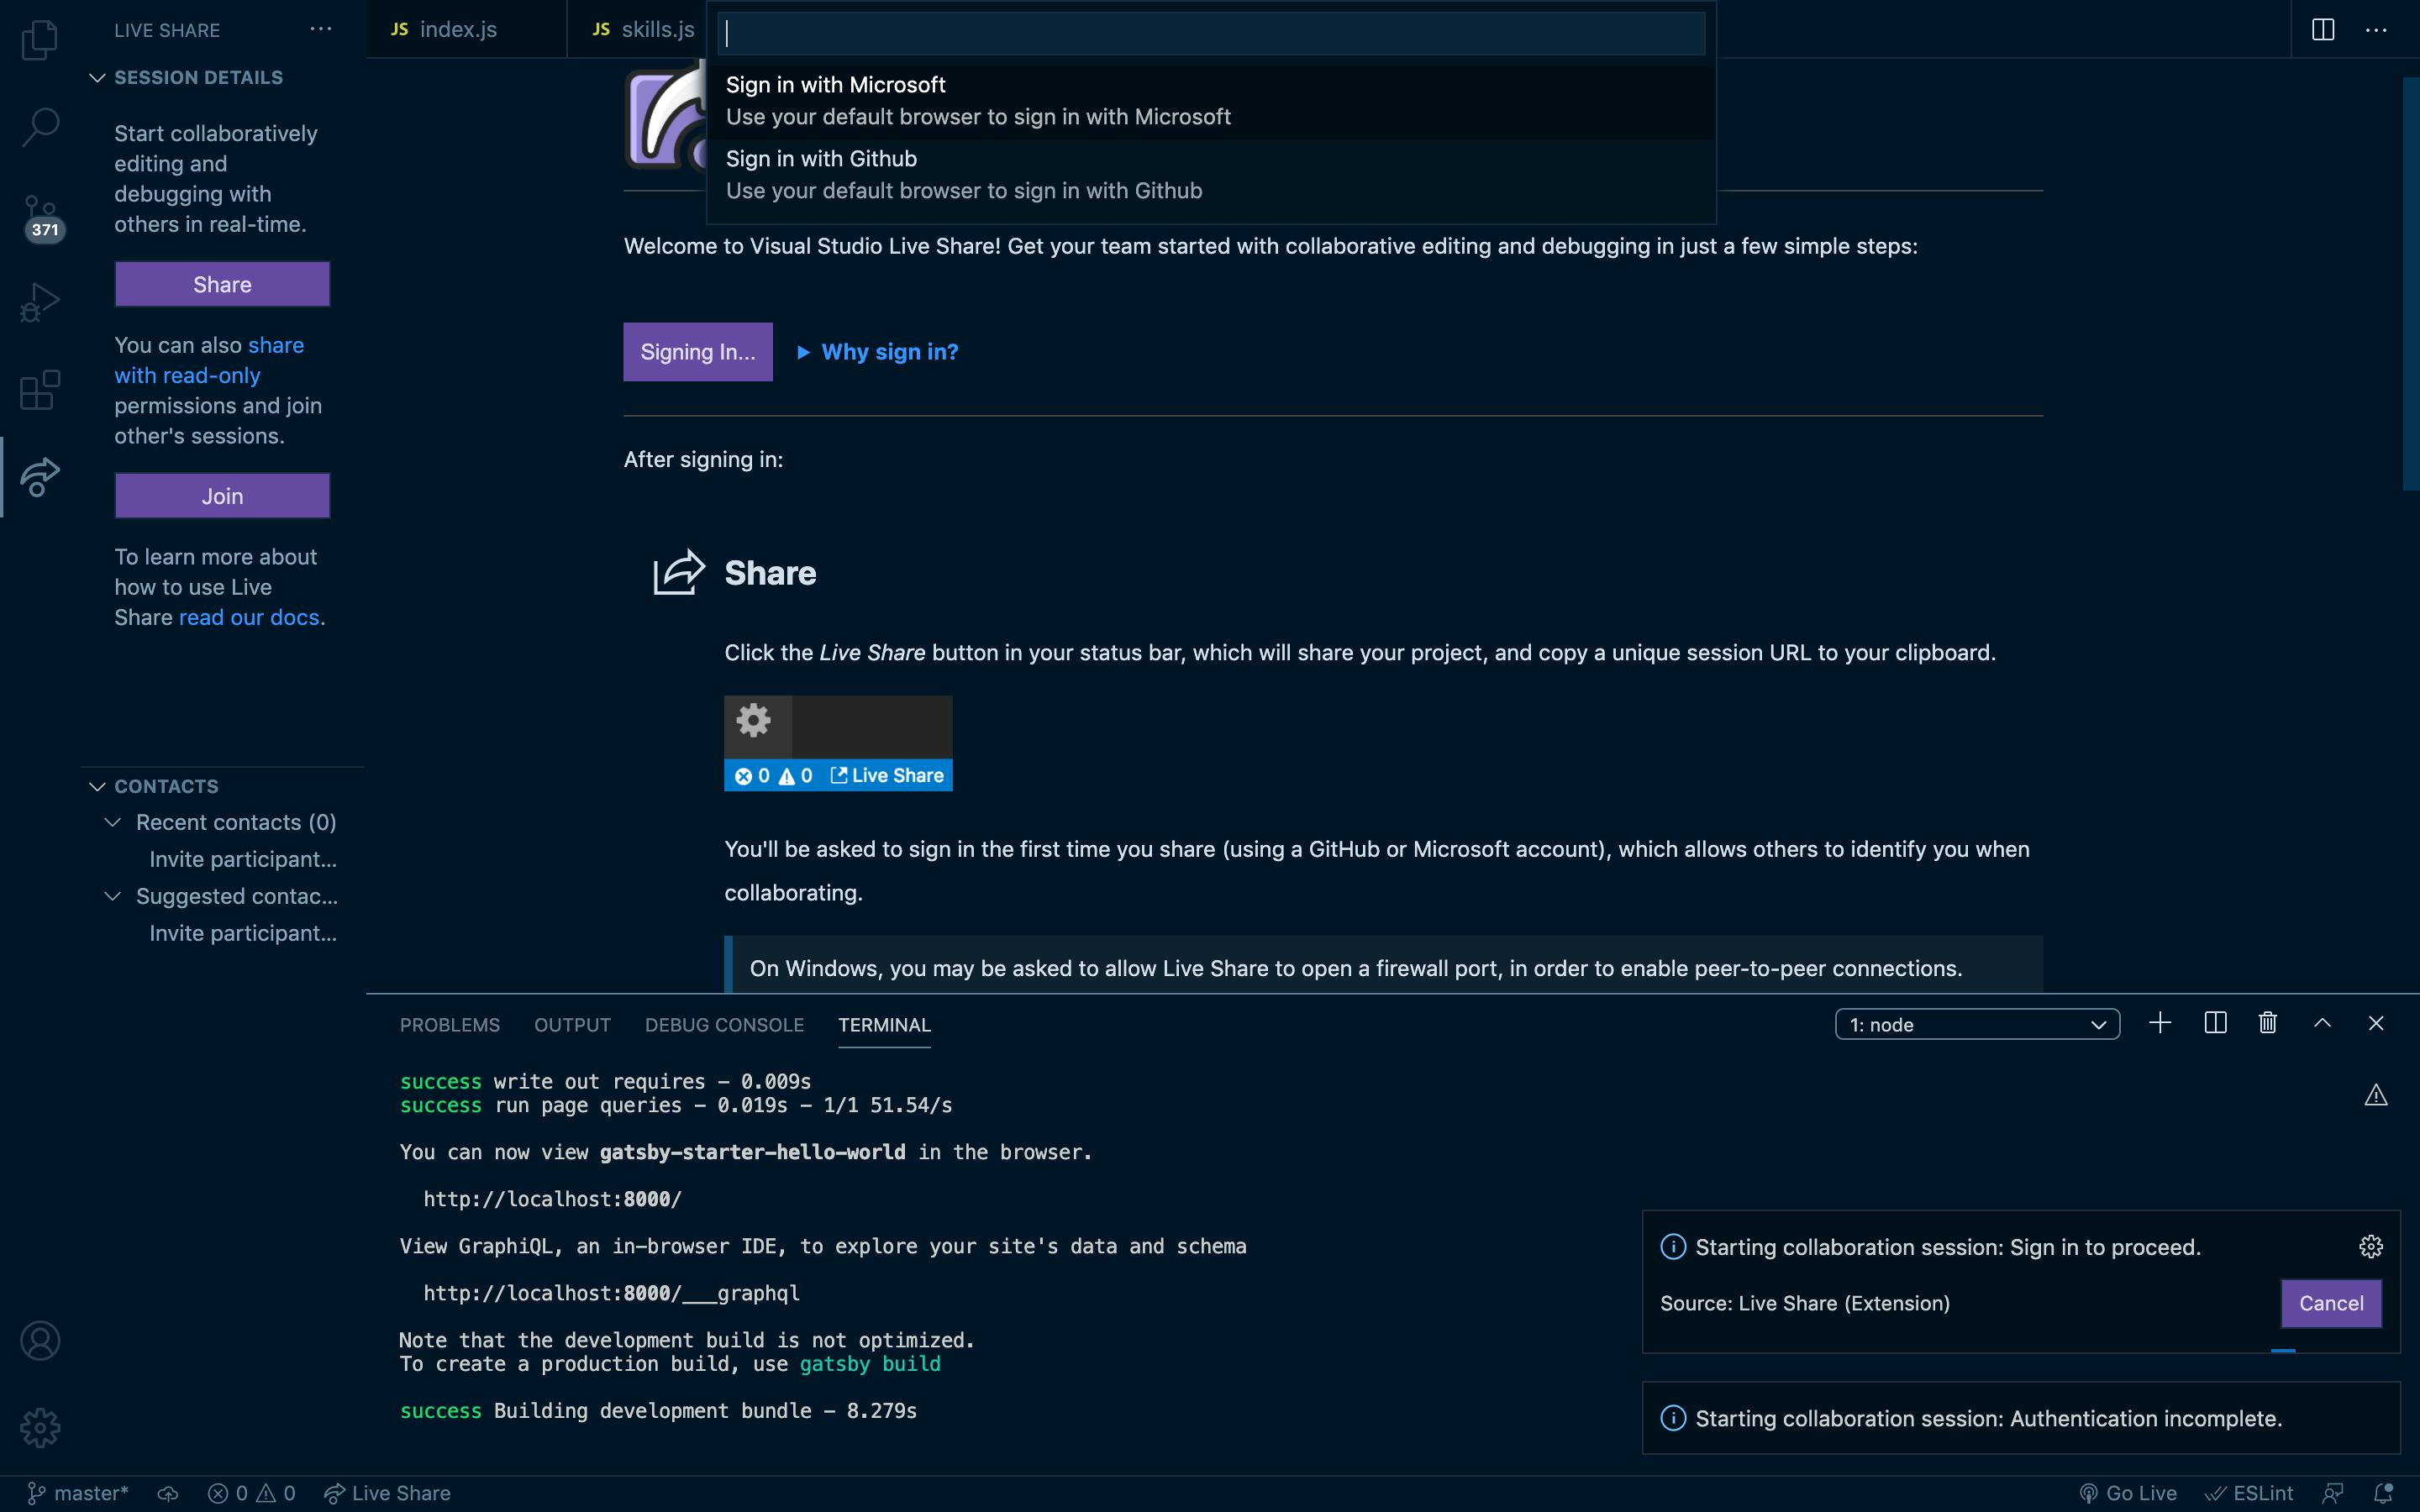
Task: Split the editor to the right
Action: [x=2323, y=29]
